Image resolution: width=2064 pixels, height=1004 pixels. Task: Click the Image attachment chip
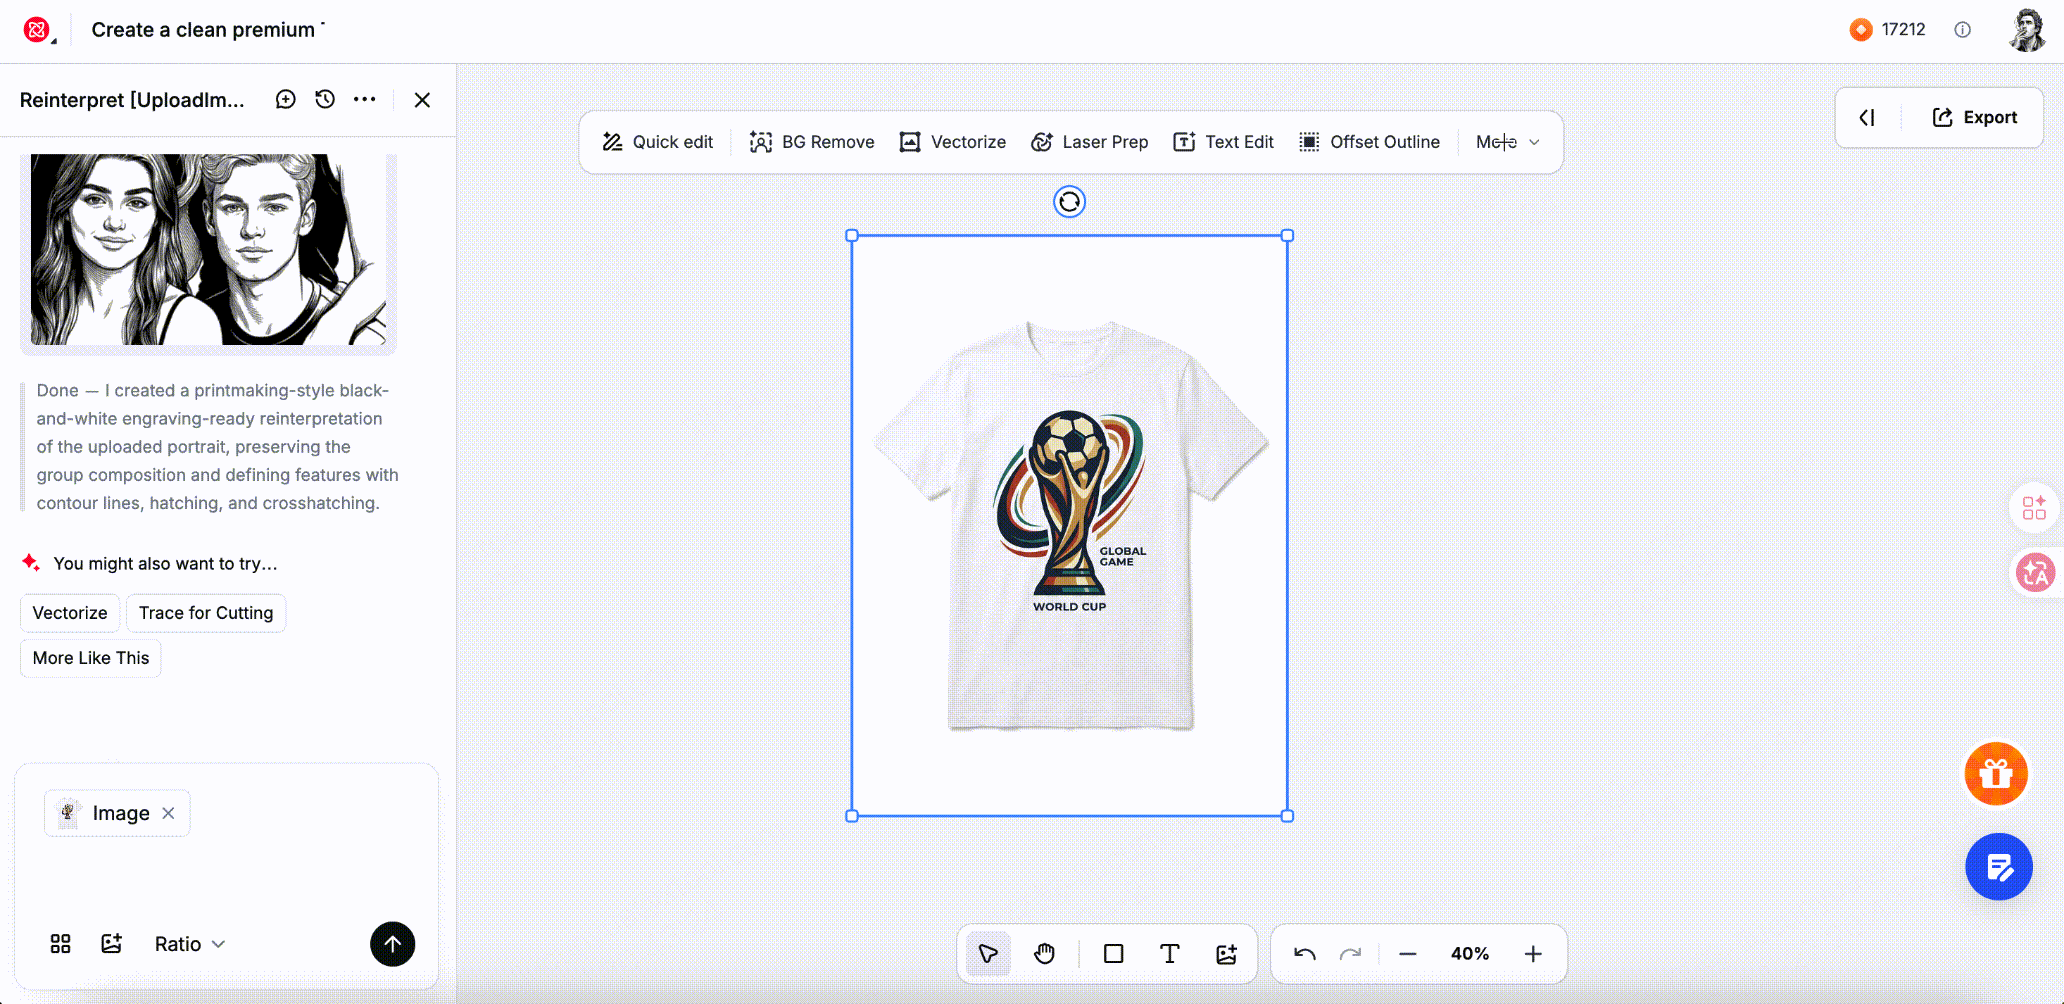pos(116,813)
